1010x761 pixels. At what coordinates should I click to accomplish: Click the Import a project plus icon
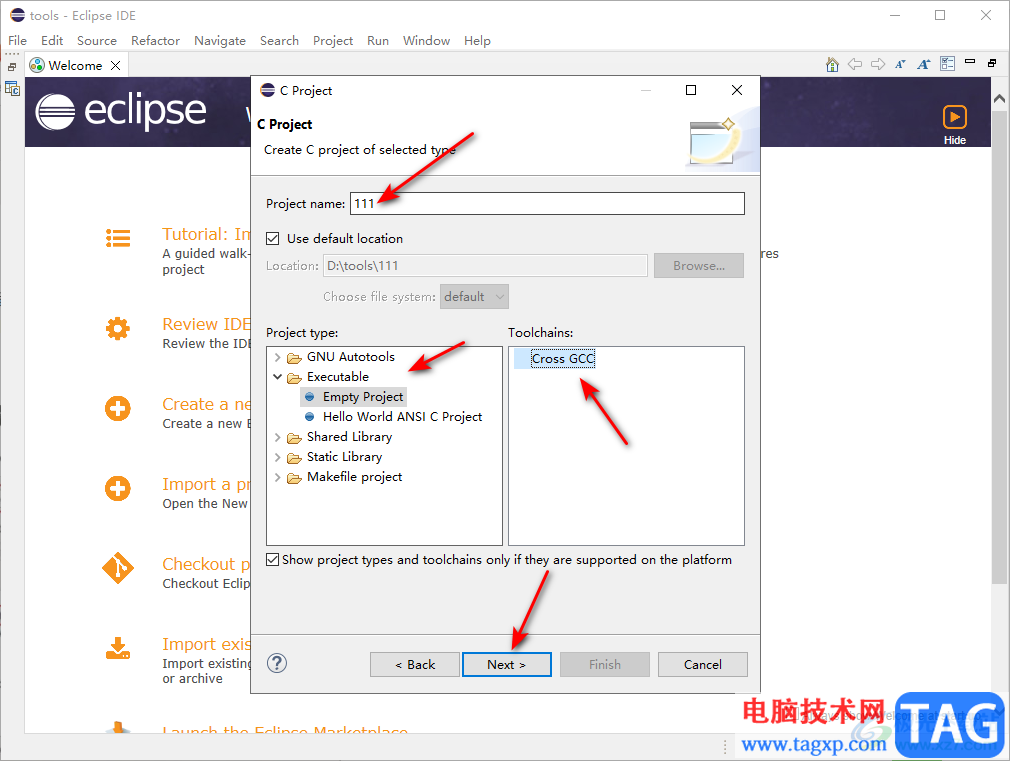click(118, 488)
